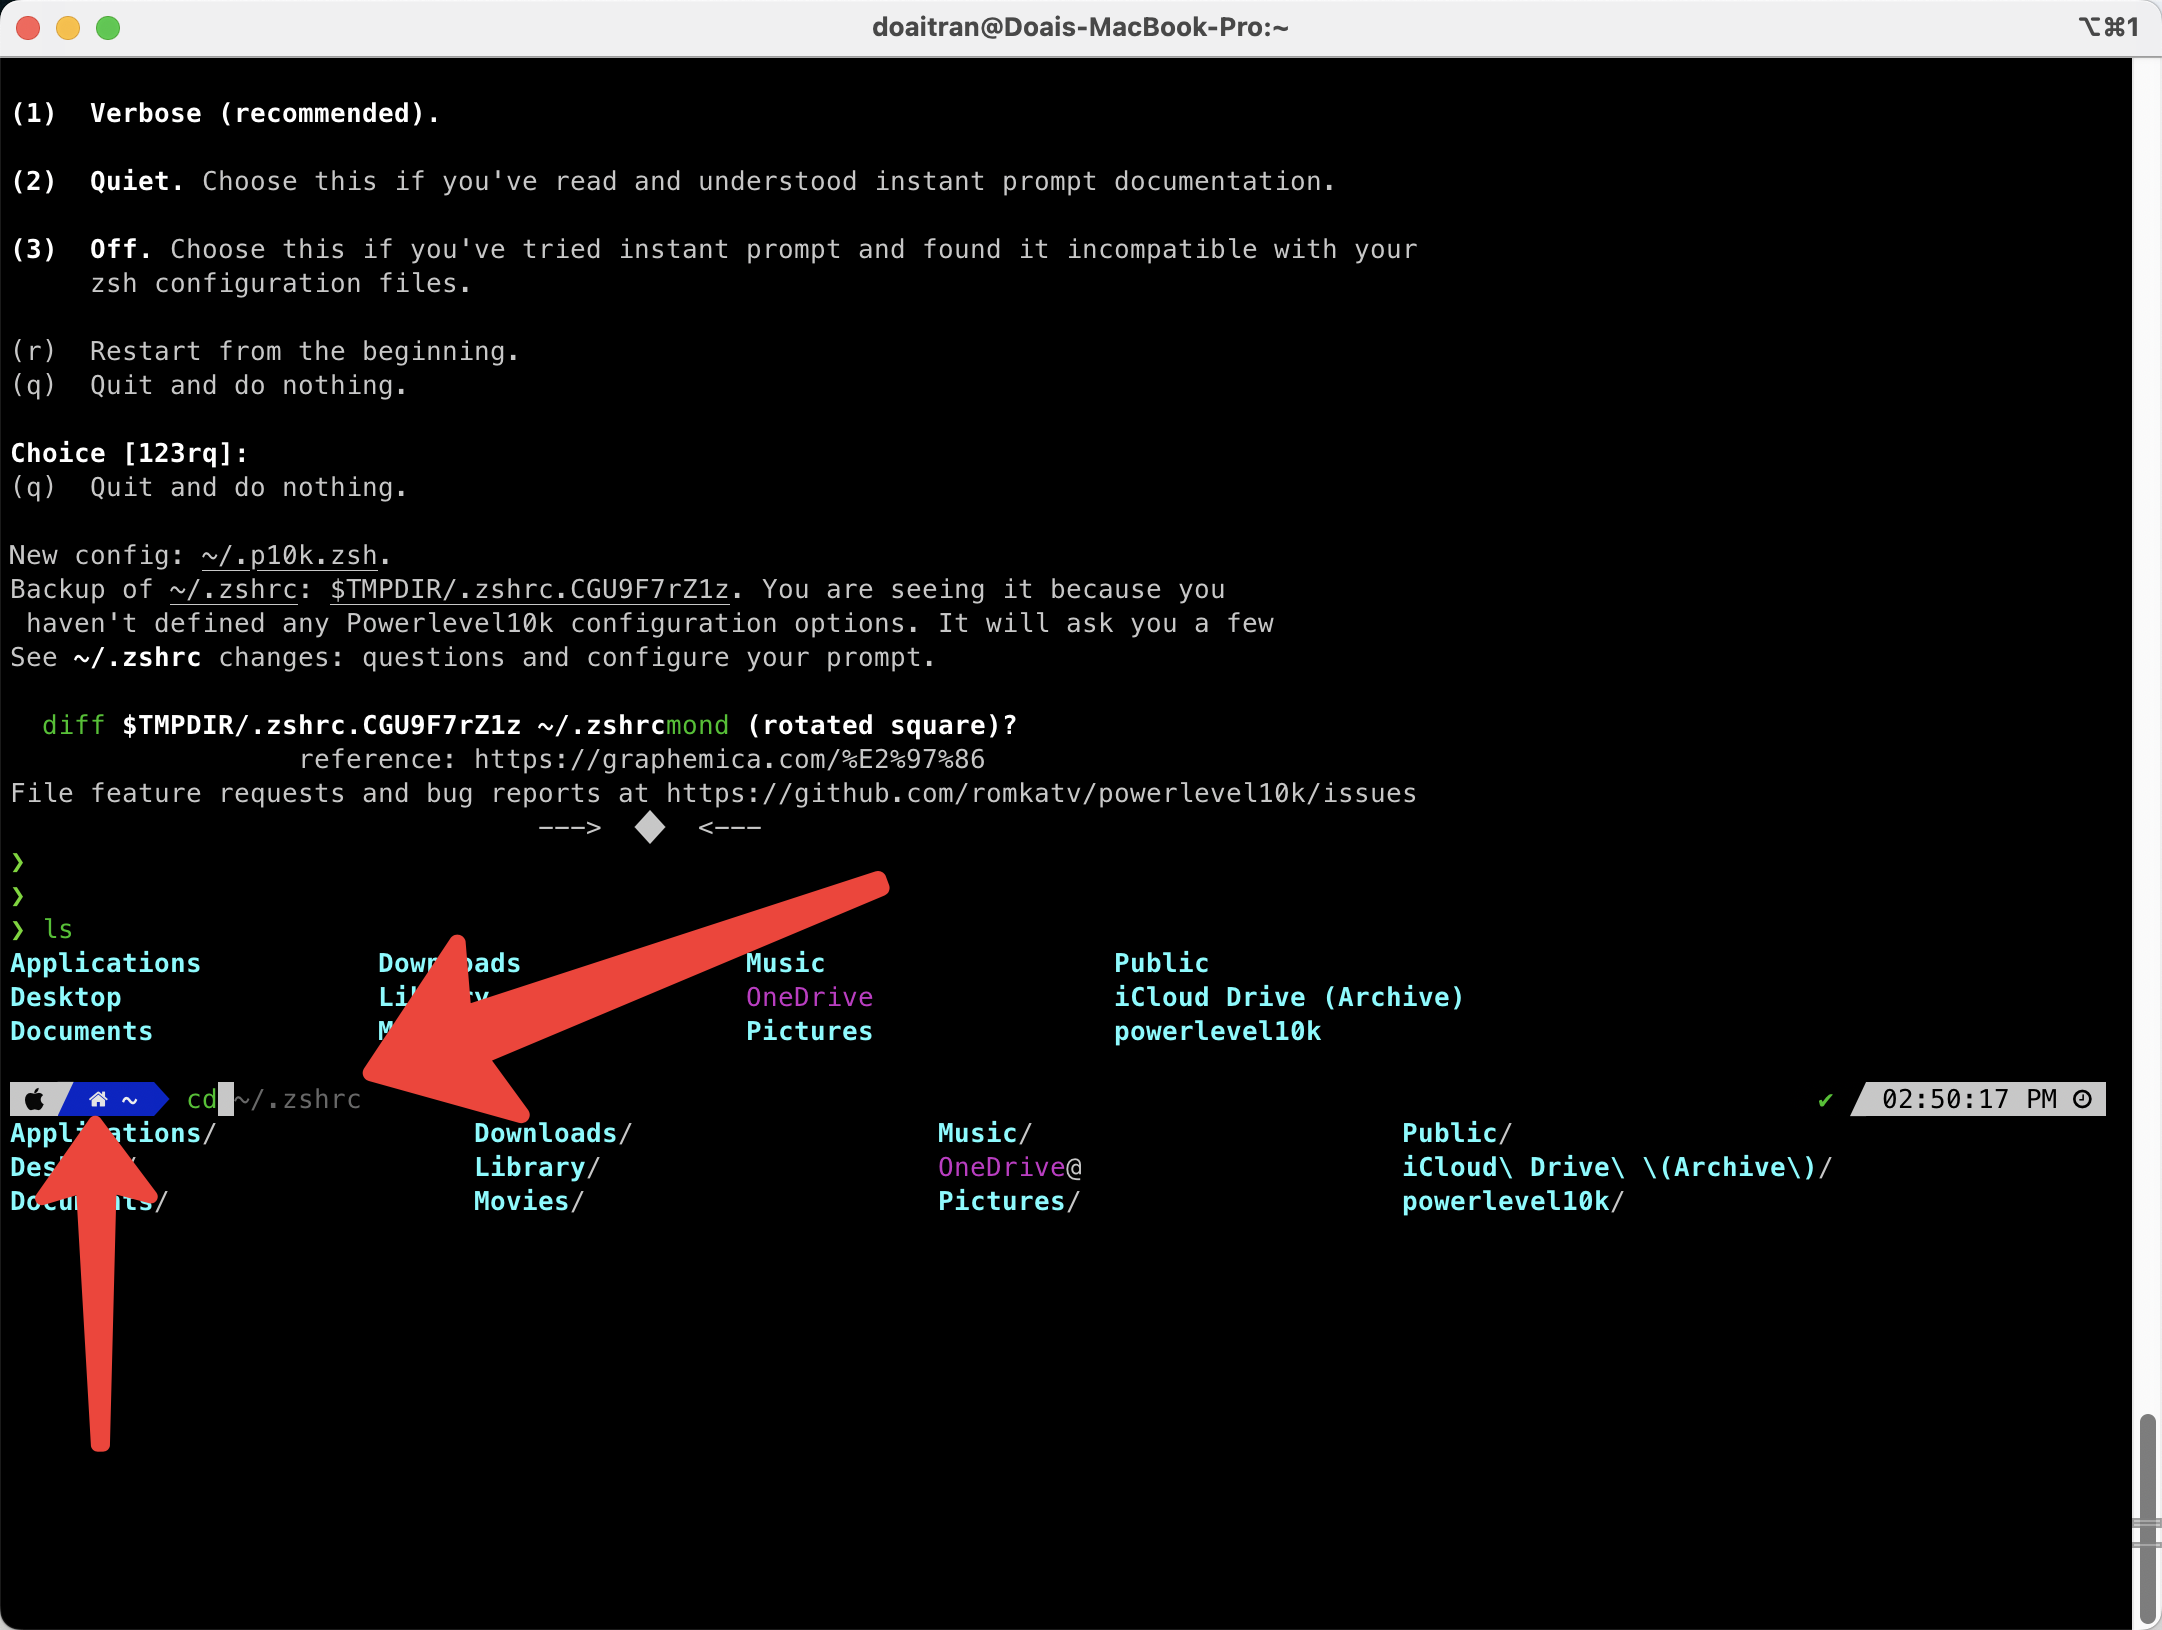The image size is (2162, 1630).
Task: Click Music in the ls output
Action: pyautogui.click(x=786, y=963)
